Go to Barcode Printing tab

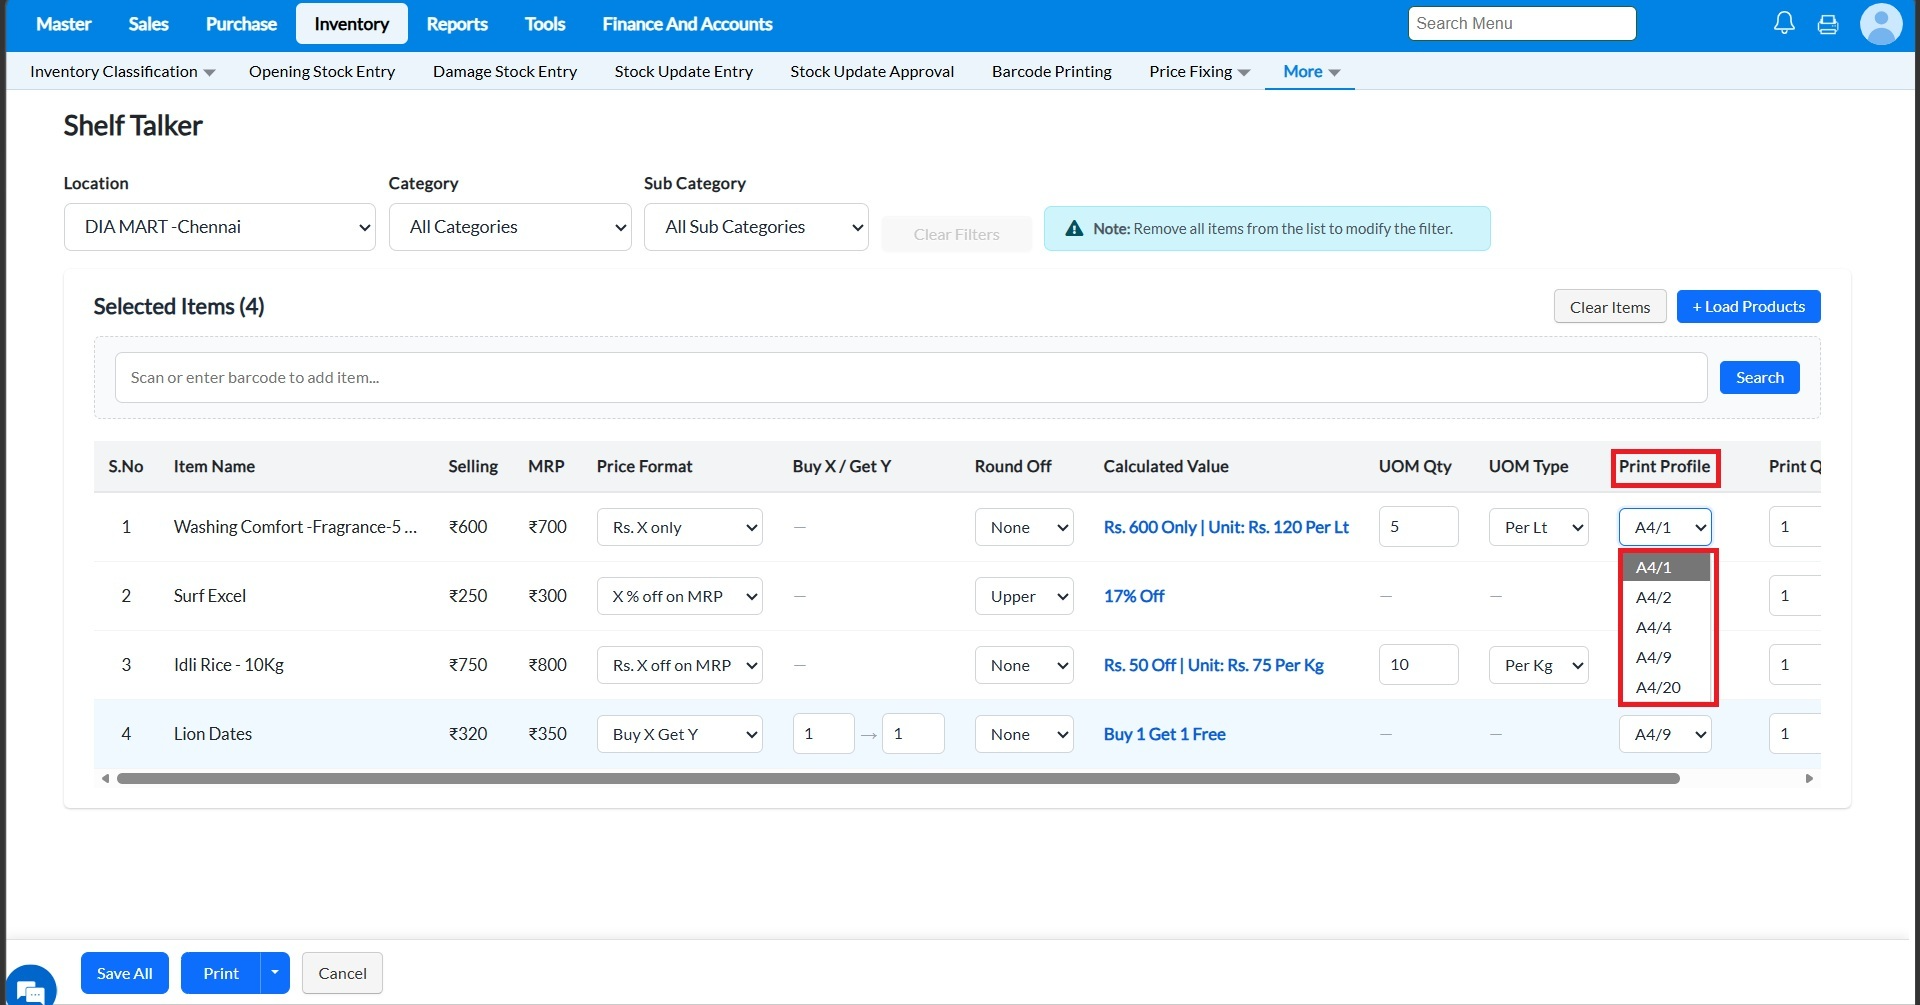[1051, 72]
